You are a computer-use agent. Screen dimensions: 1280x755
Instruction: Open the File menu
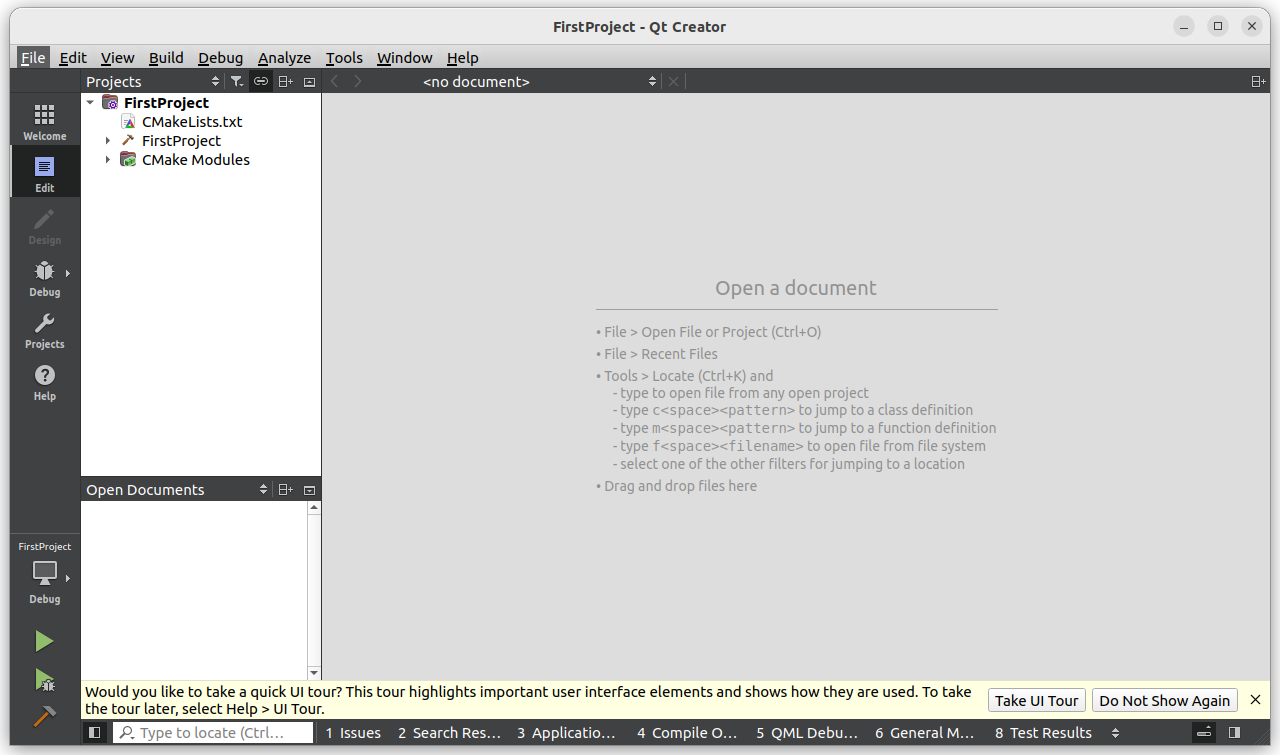coord(33,57)
